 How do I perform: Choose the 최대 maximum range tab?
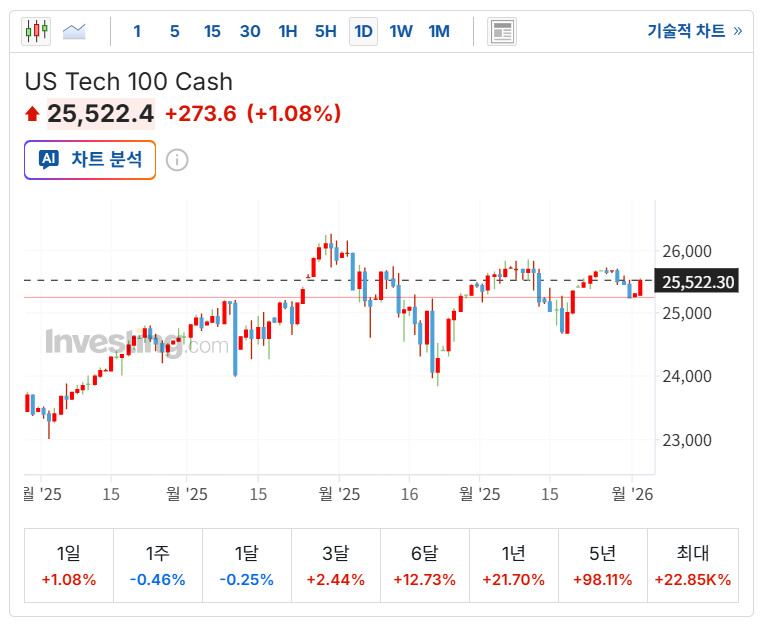pos(693,566)
